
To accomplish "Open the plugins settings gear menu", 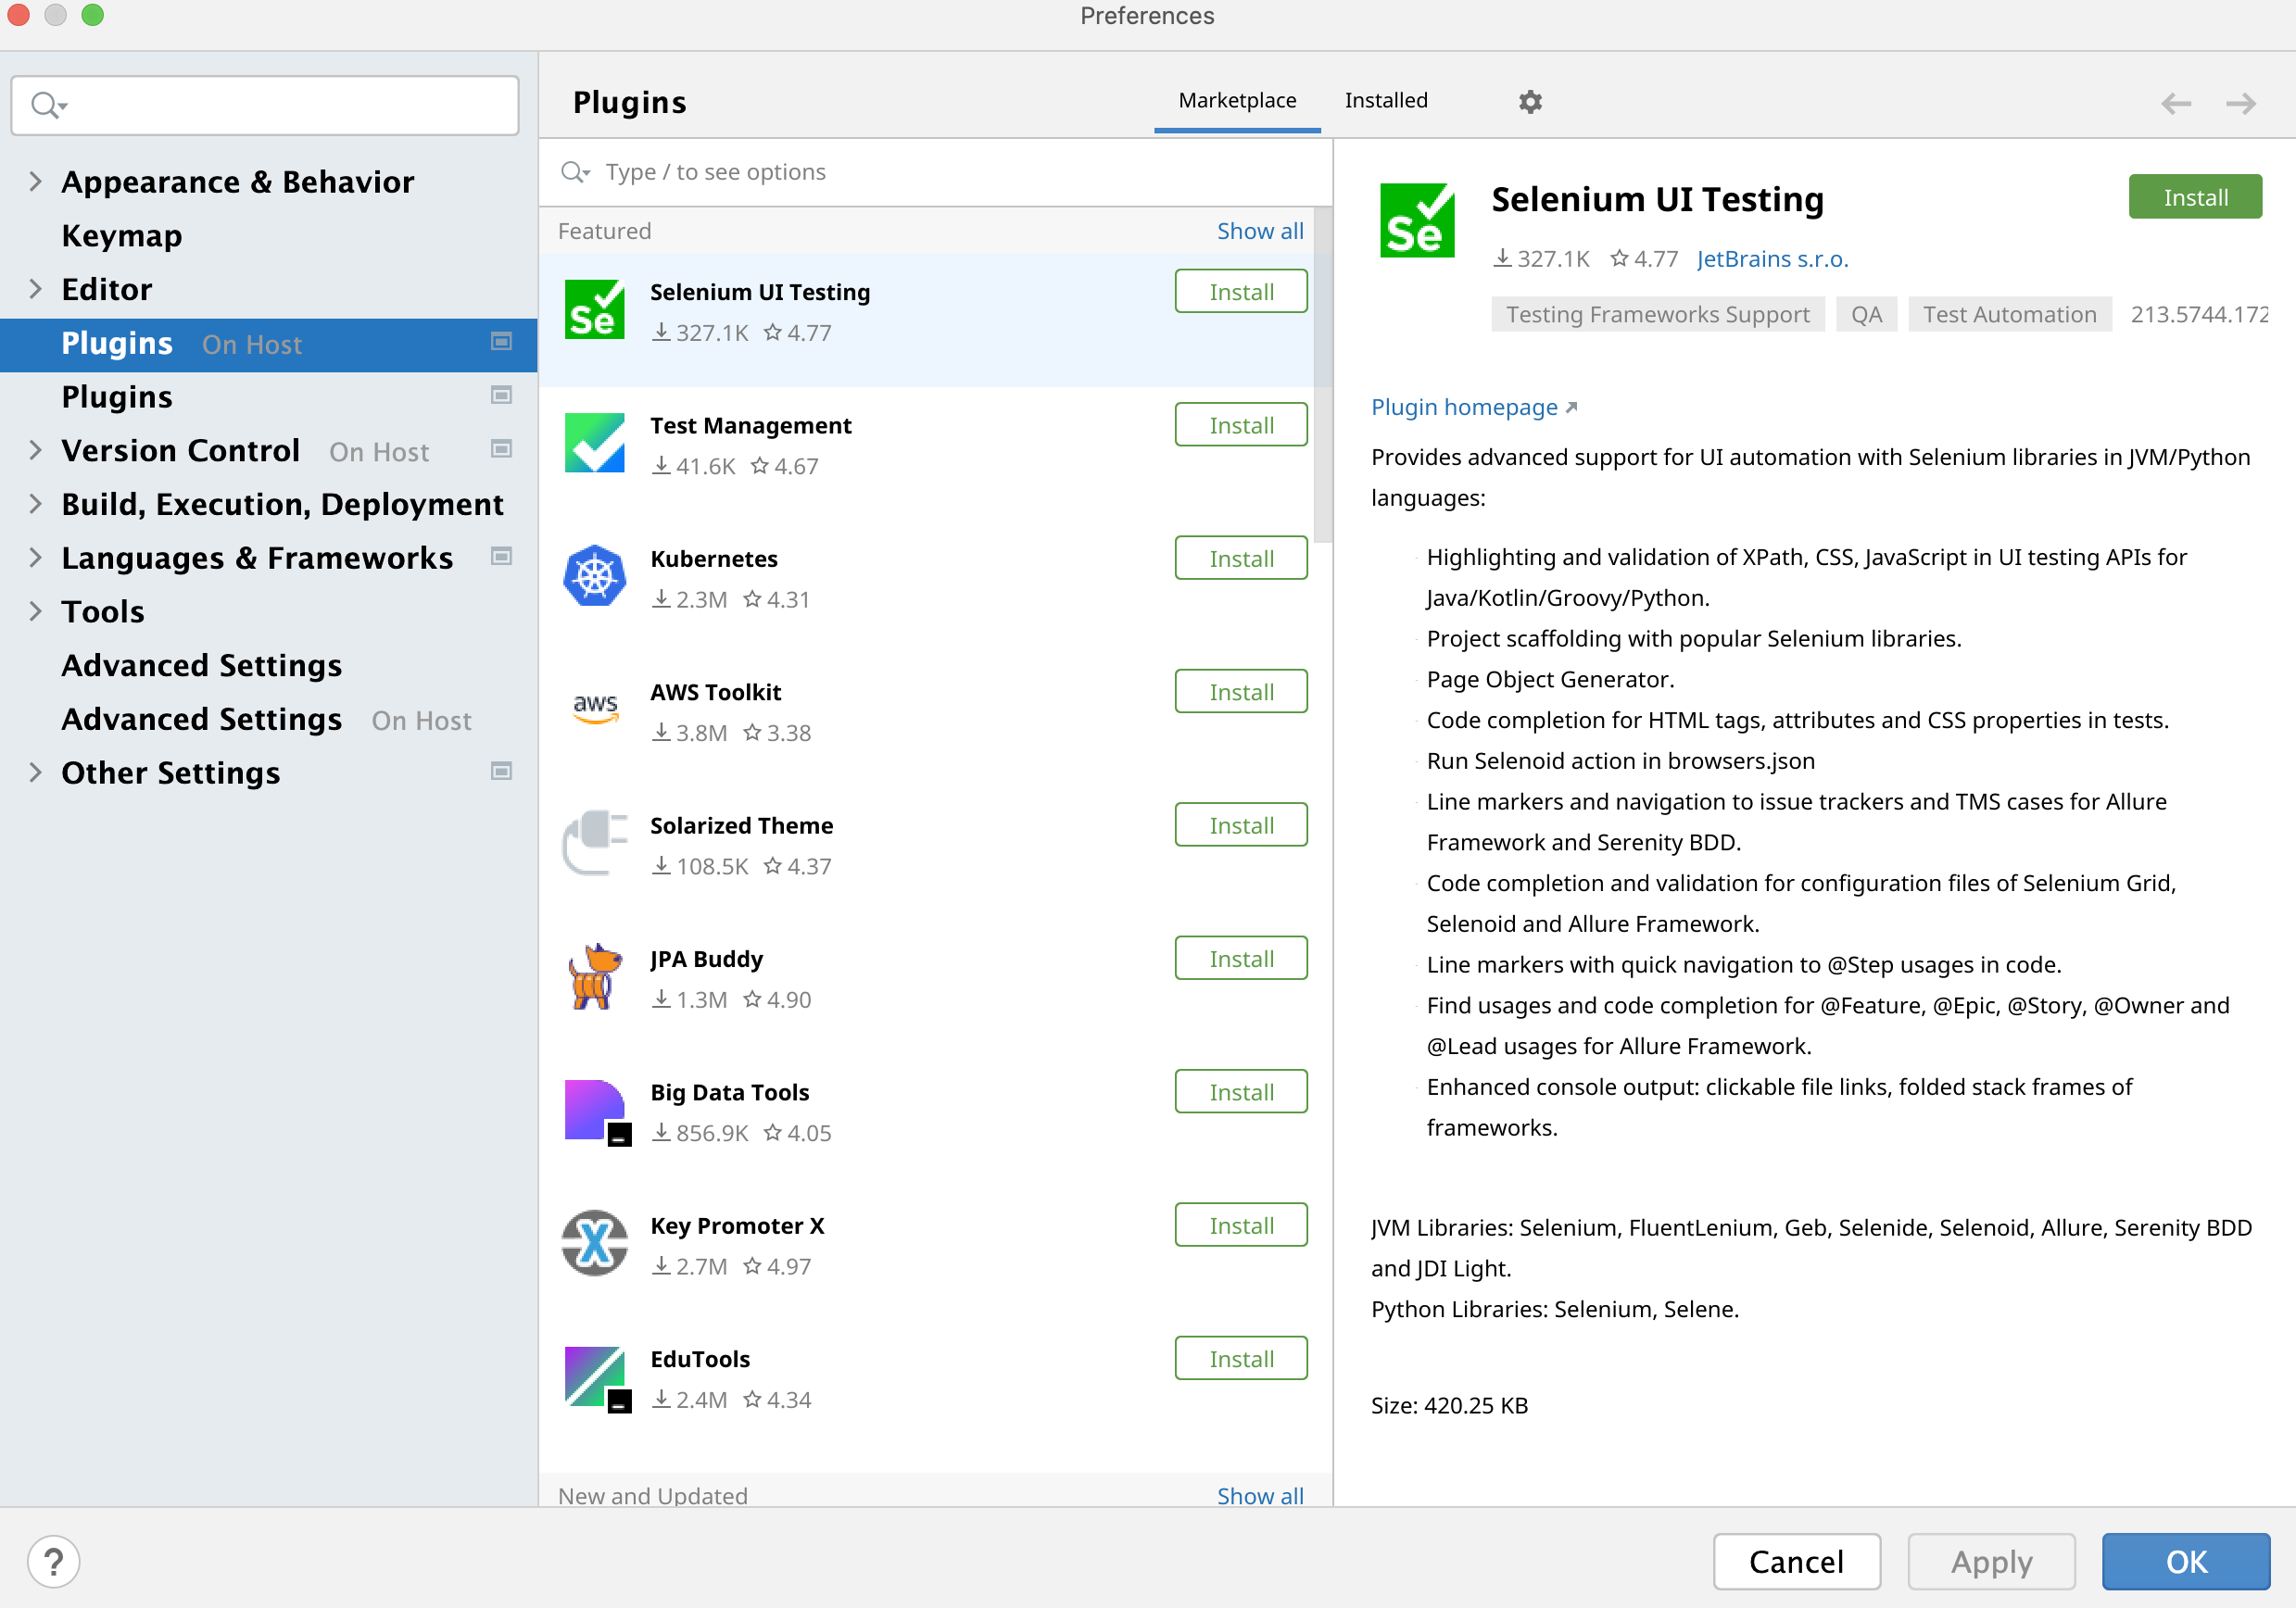I will point(1530,101).
